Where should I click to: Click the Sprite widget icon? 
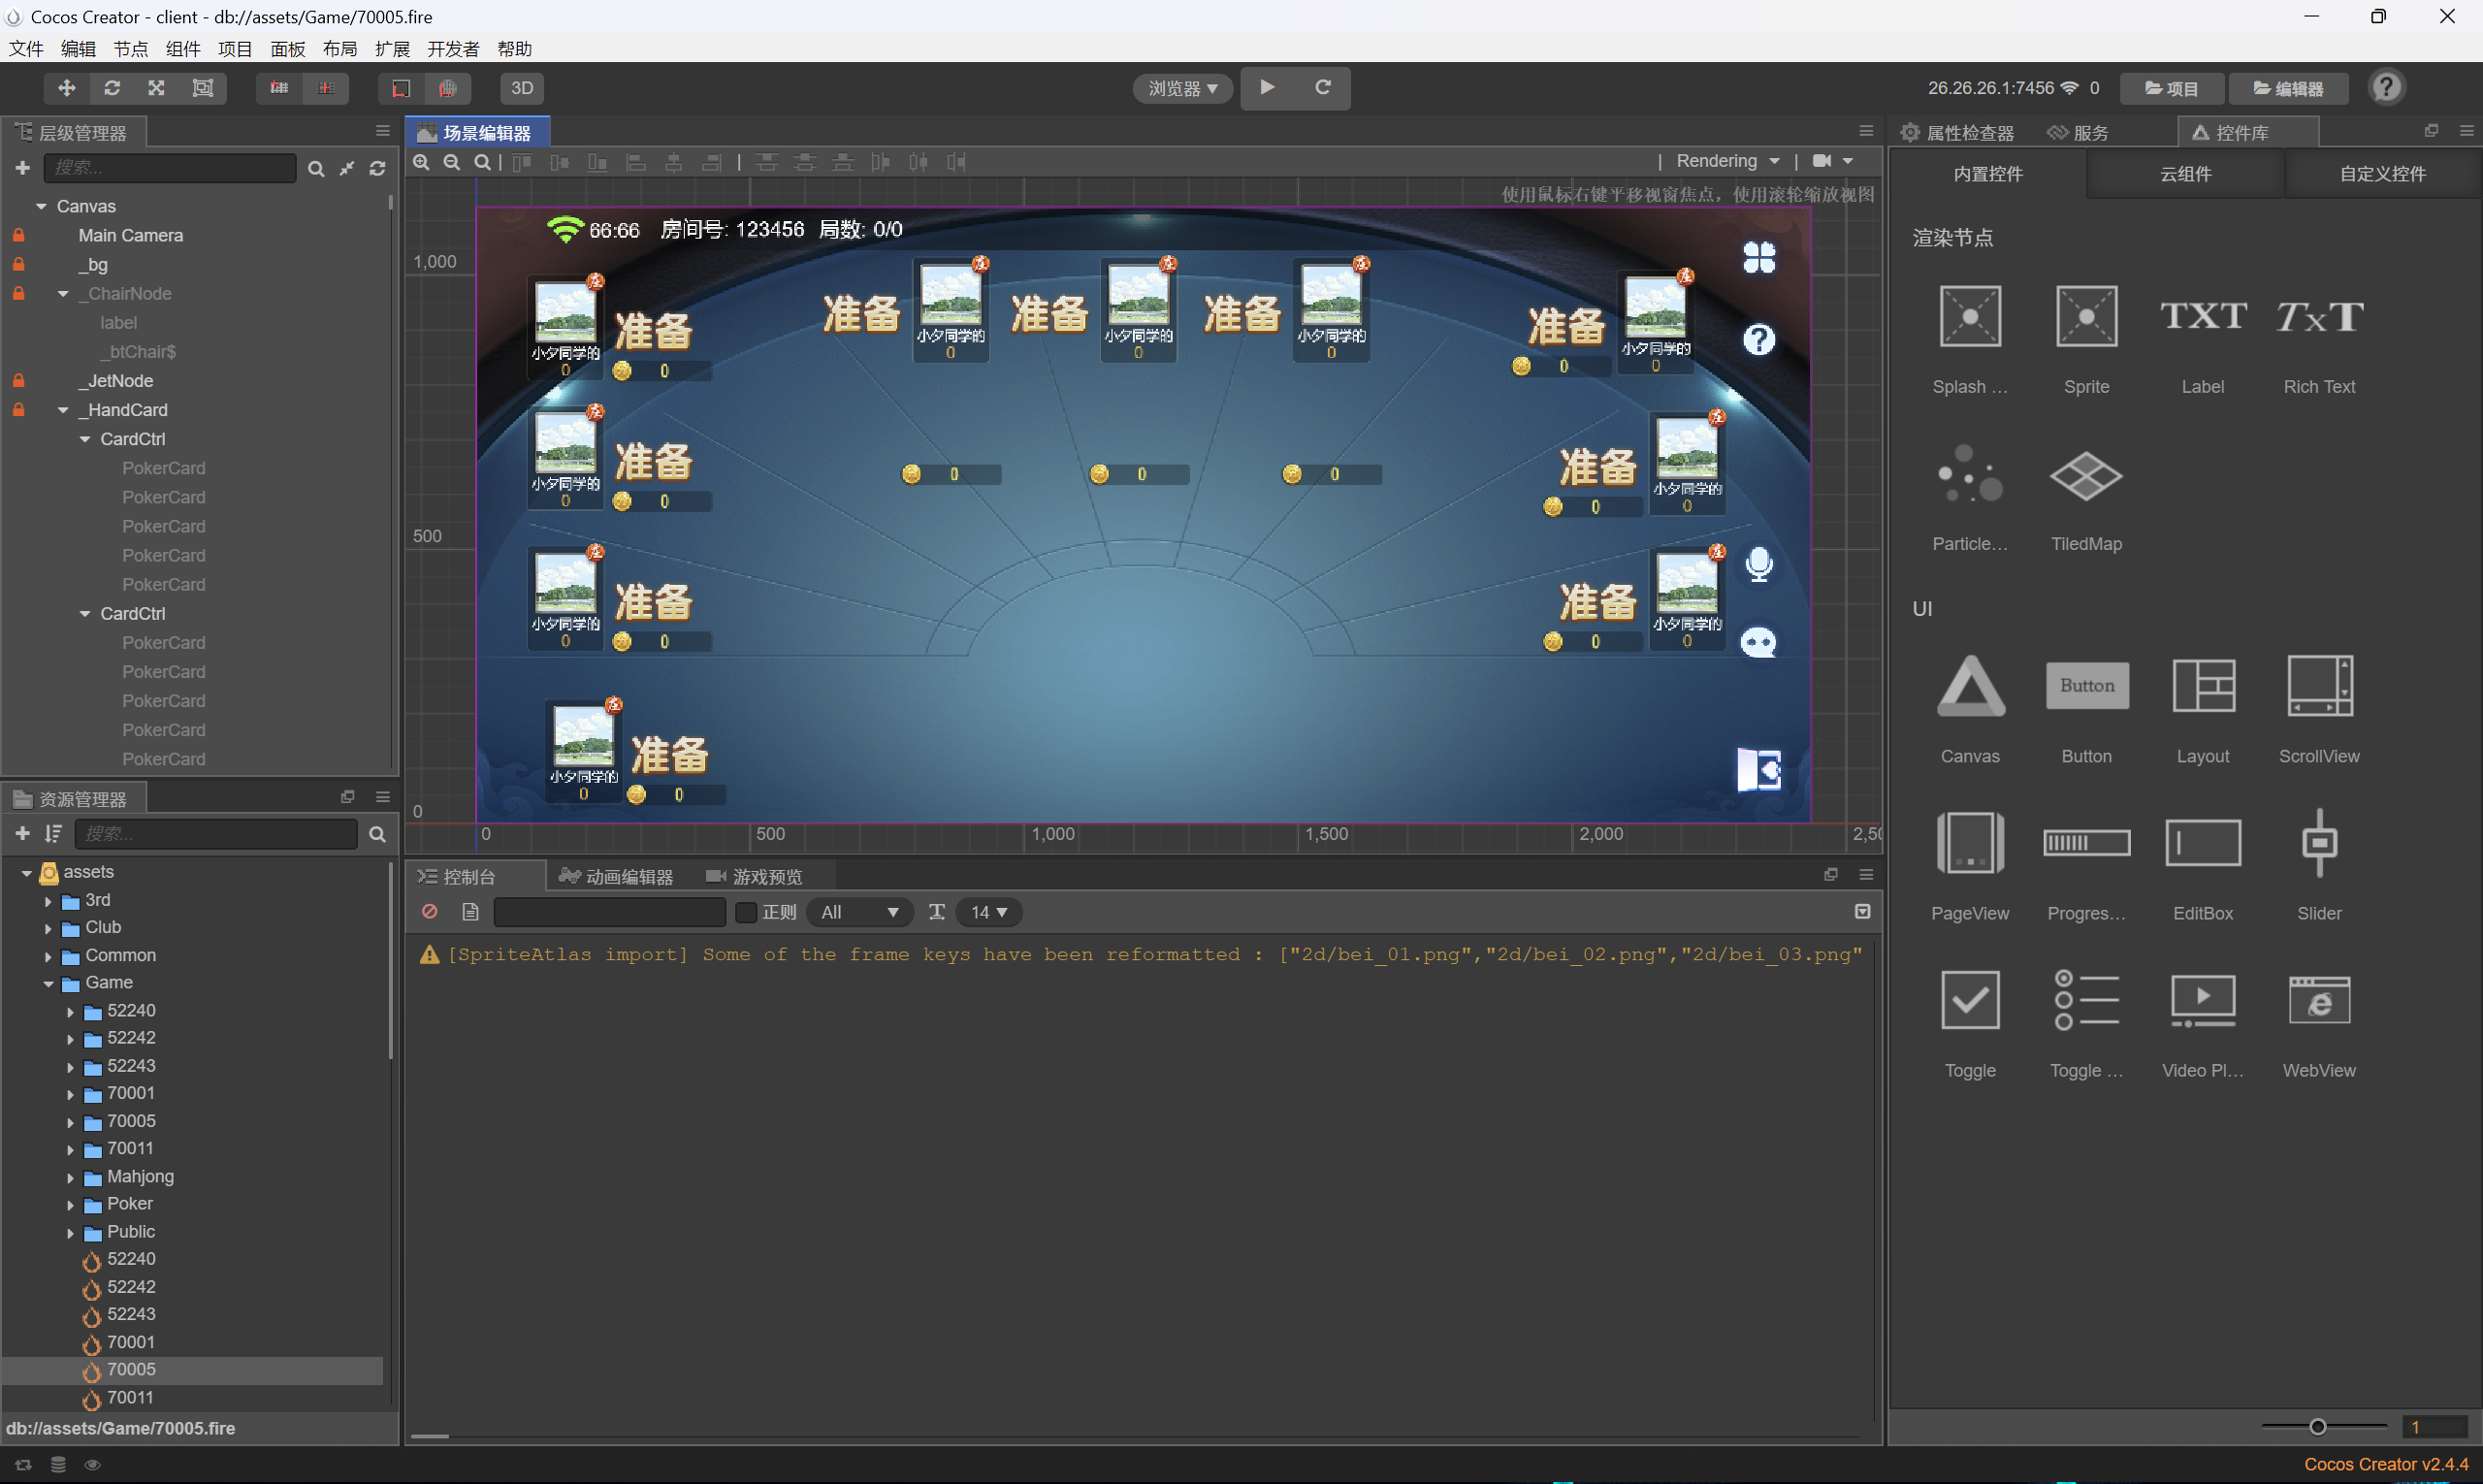tap(2086, 317)
